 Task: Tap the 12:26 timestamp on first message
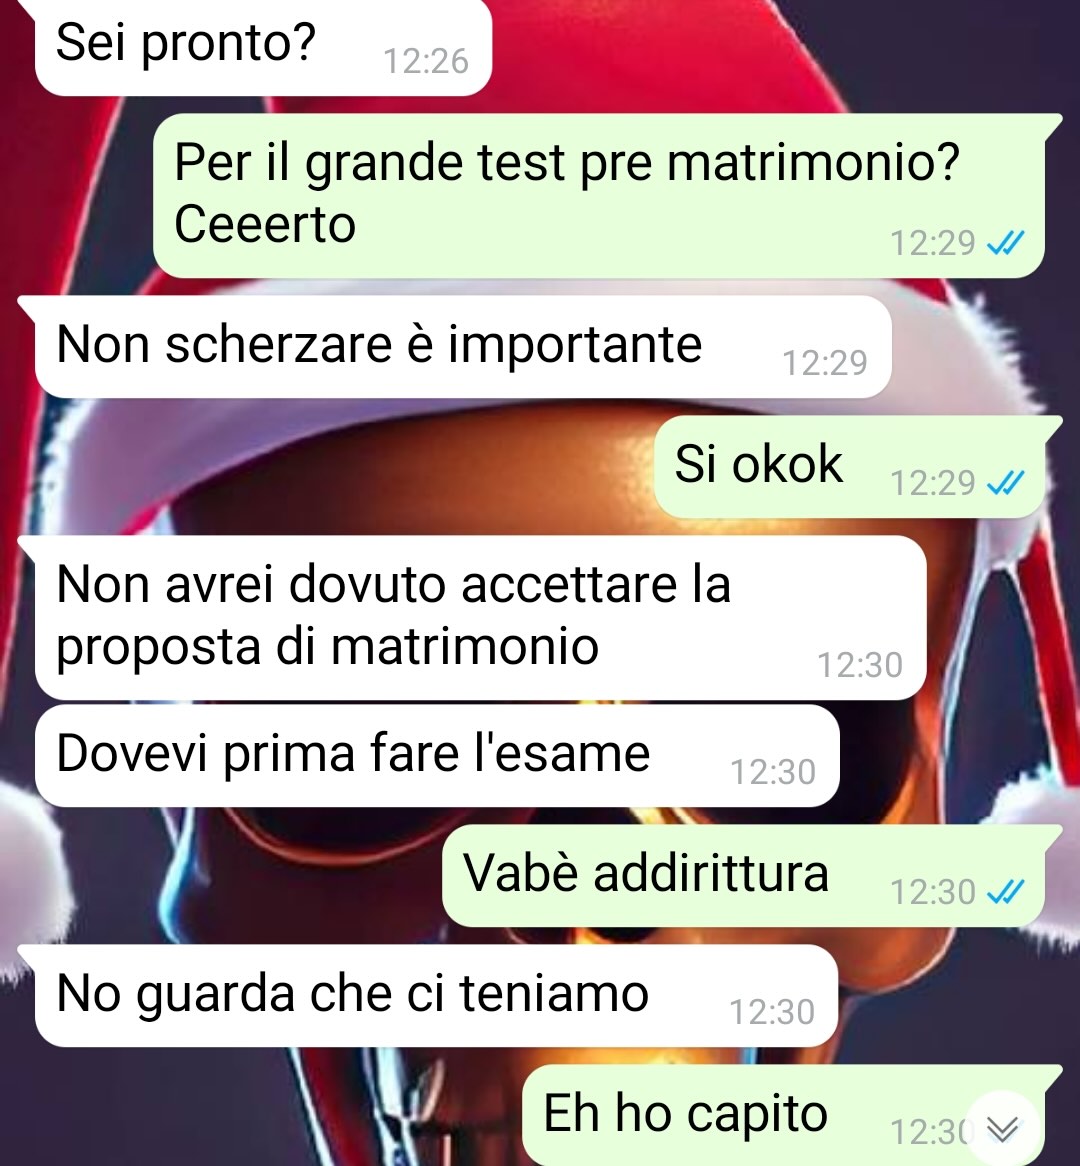[425, 61]
